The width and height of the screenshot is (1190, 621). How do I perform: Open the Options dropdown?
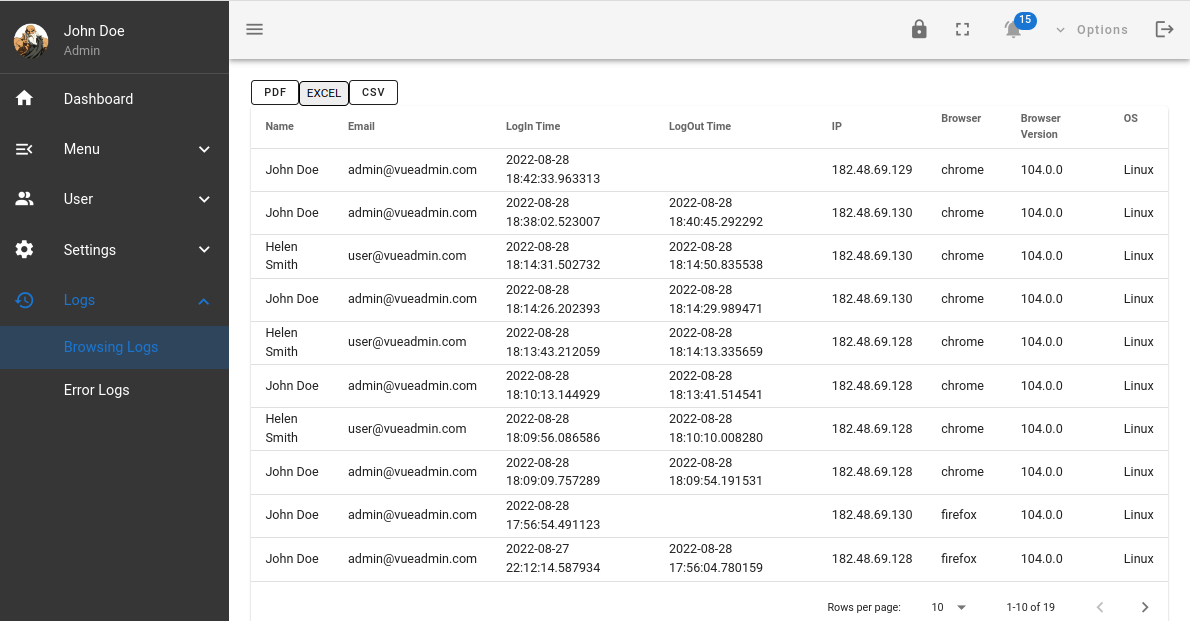(x=1092, y=30)
